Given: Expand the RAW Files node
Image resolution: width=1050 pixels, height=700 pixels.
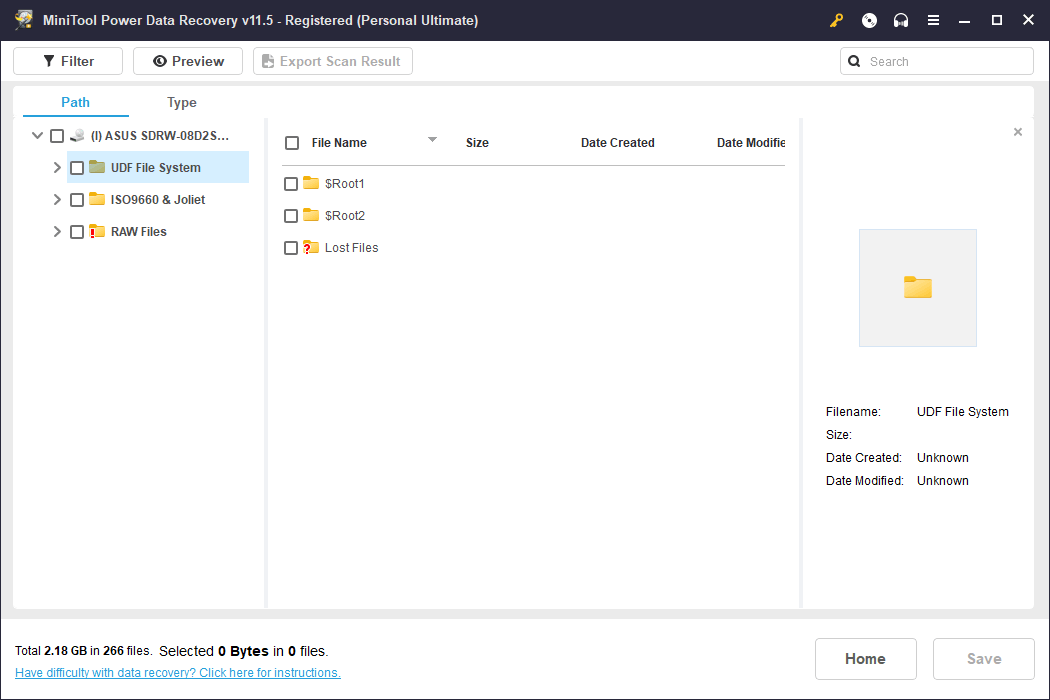Looking at the screenshot, I should click(x=57, y=232).
